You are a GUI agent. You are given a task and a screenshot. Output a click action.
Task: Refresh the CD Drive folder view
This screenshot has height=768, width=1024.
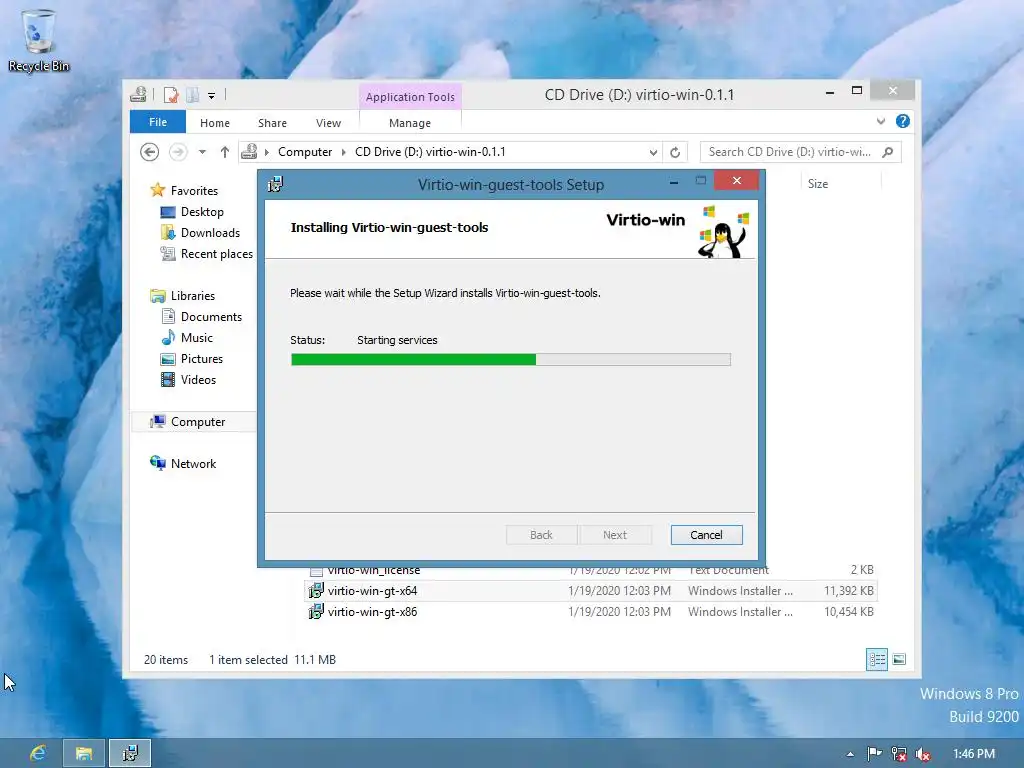[x=675, y=152]
